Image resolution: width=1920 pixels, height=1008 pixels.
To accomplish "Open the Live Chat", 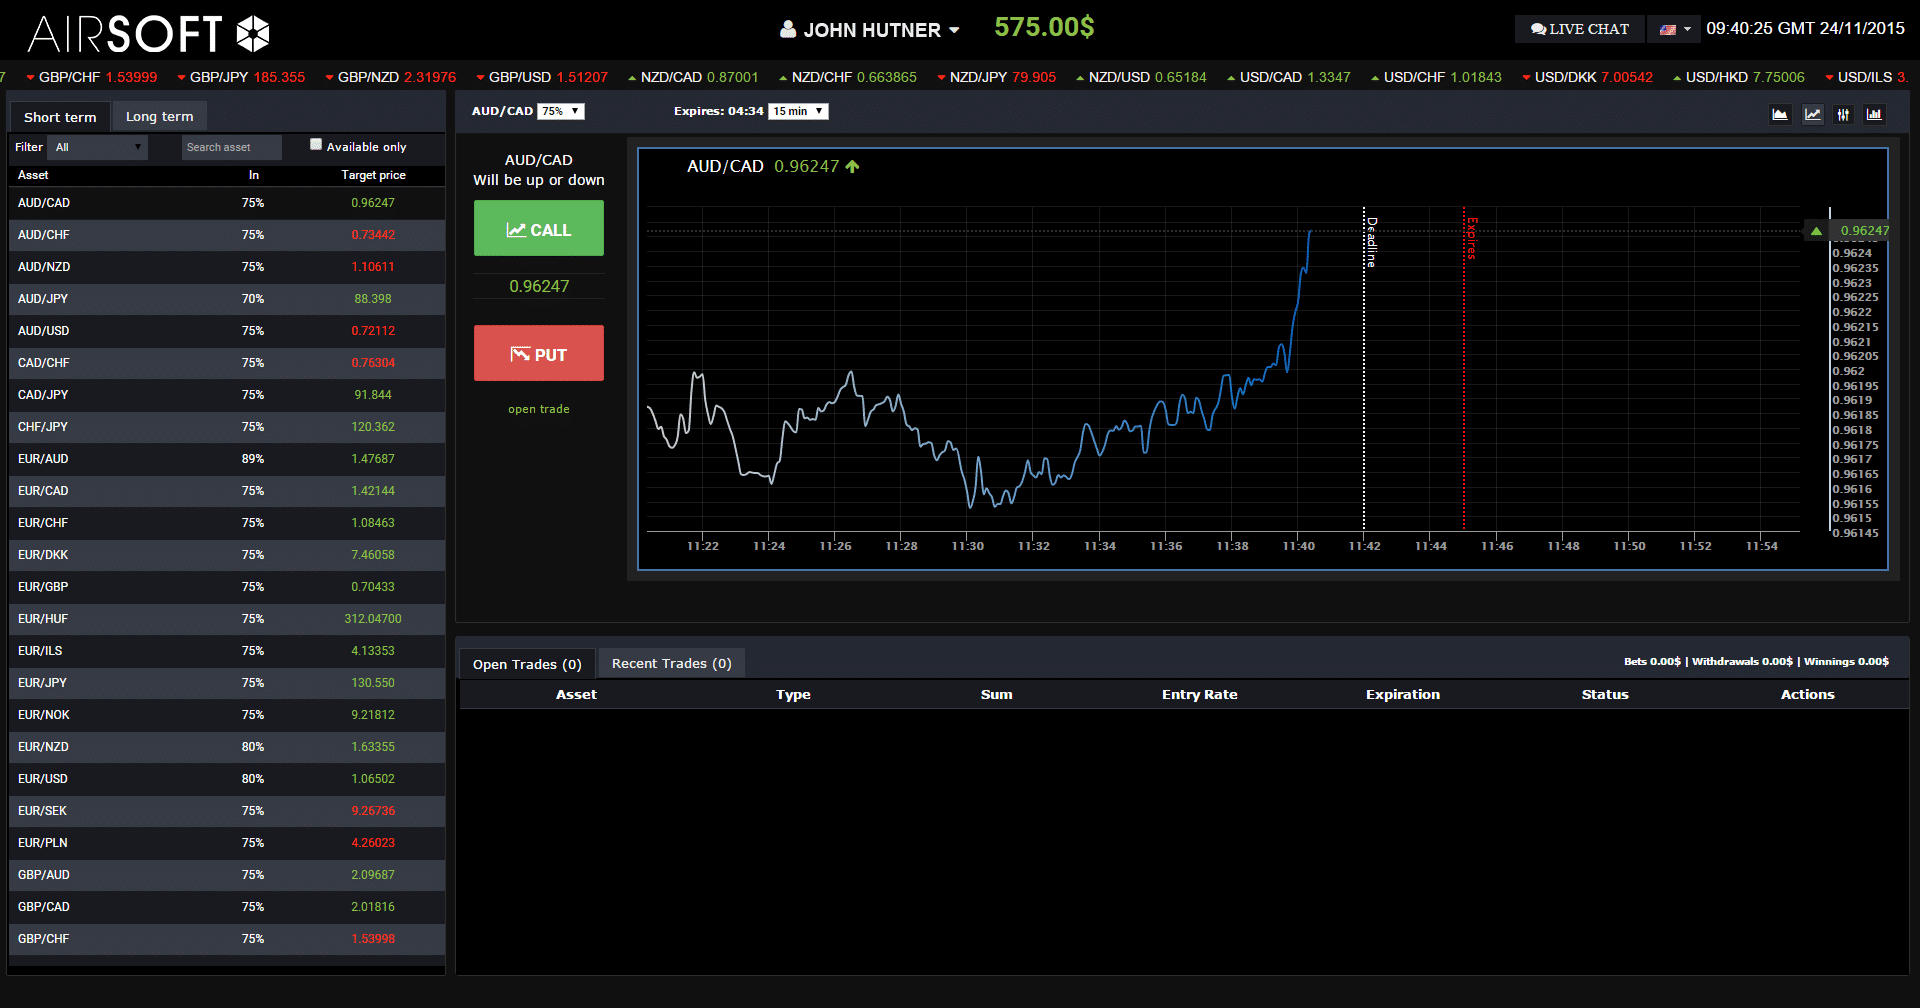I will click(1579, 30).
